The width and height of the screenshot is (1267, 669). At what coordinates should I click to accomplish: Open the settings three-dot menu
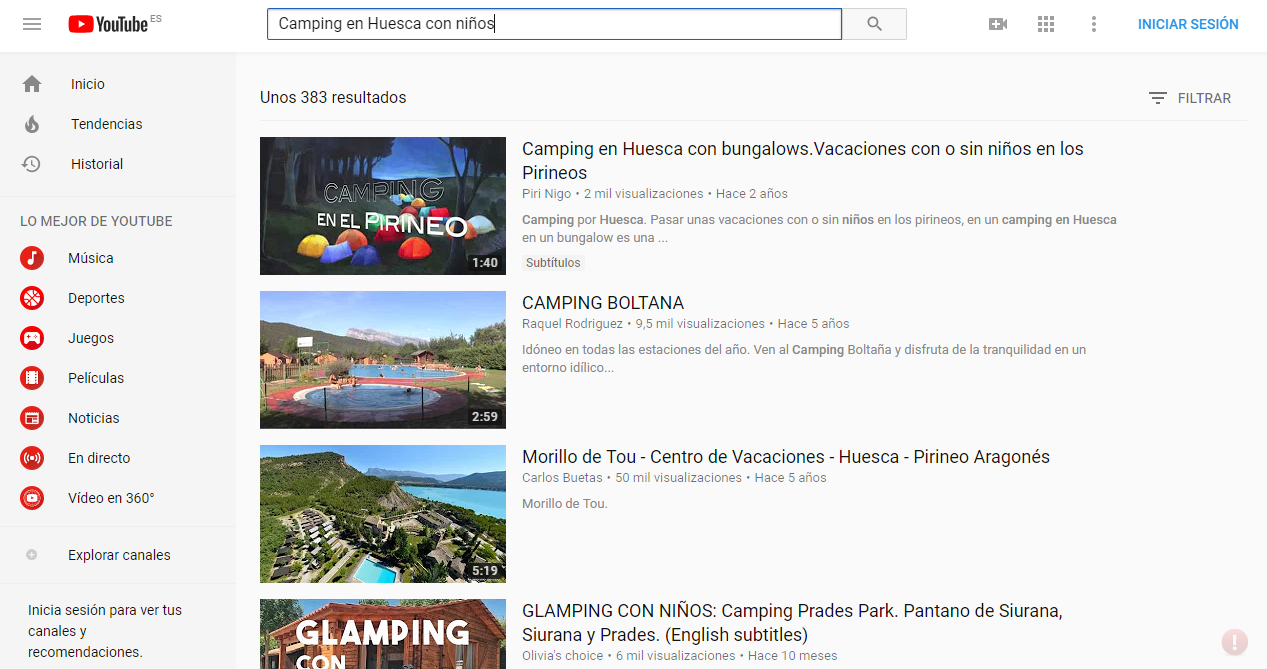point(1093,23)
